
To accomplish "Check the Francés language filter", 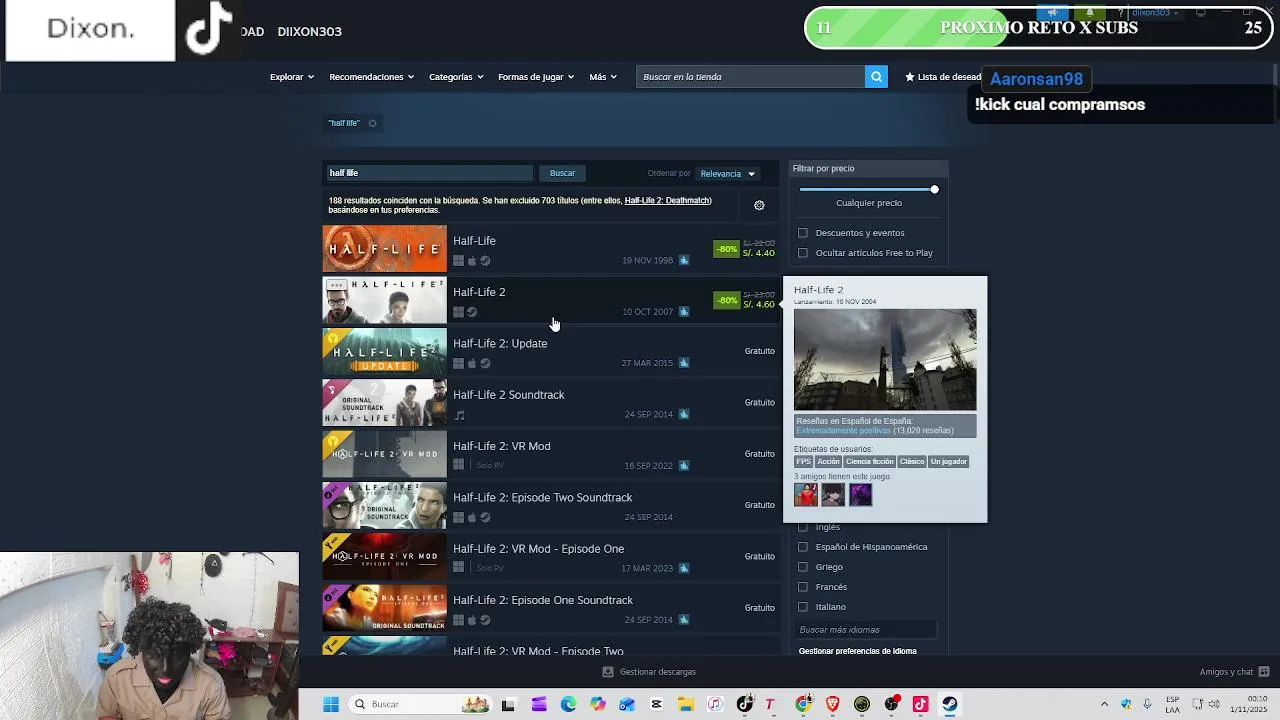I will tap(802, 587).
